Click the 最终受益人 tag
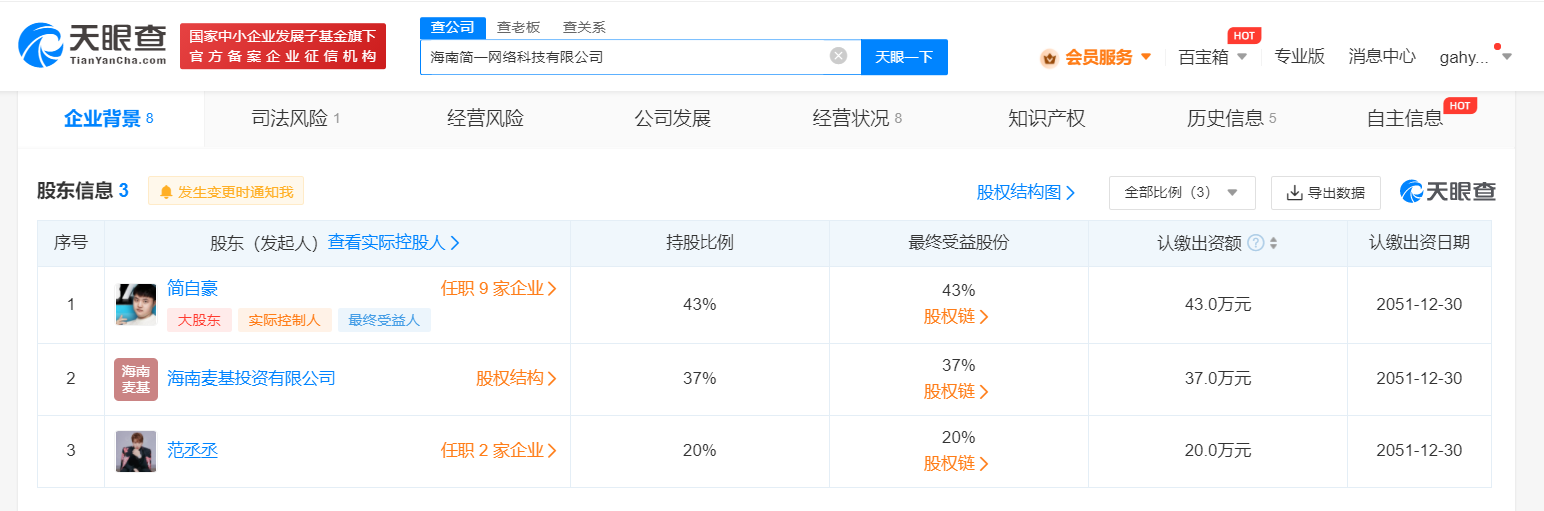1544x511 pixels. [384, 321]
